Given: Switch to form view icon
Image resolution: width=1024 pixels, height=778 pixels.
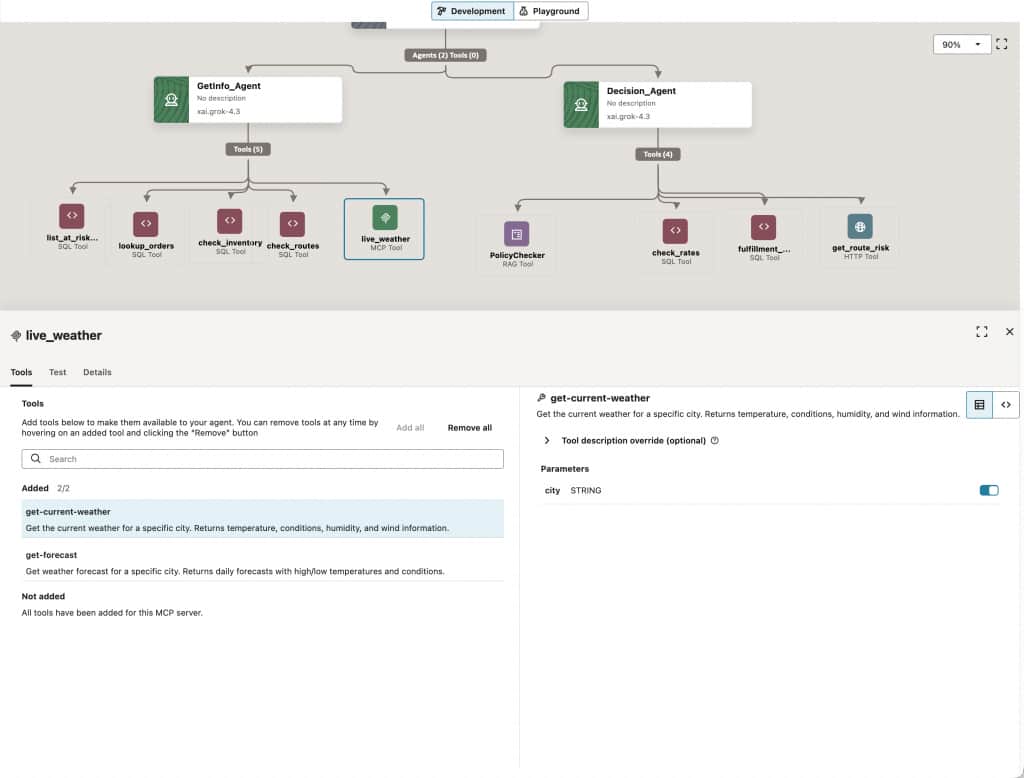Looking at the screenshot, I should [979, 405].
